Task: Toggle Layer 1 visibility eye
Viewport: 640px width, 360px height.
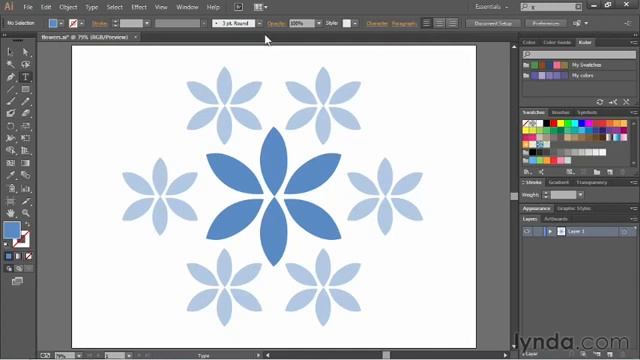Action: 527,231
